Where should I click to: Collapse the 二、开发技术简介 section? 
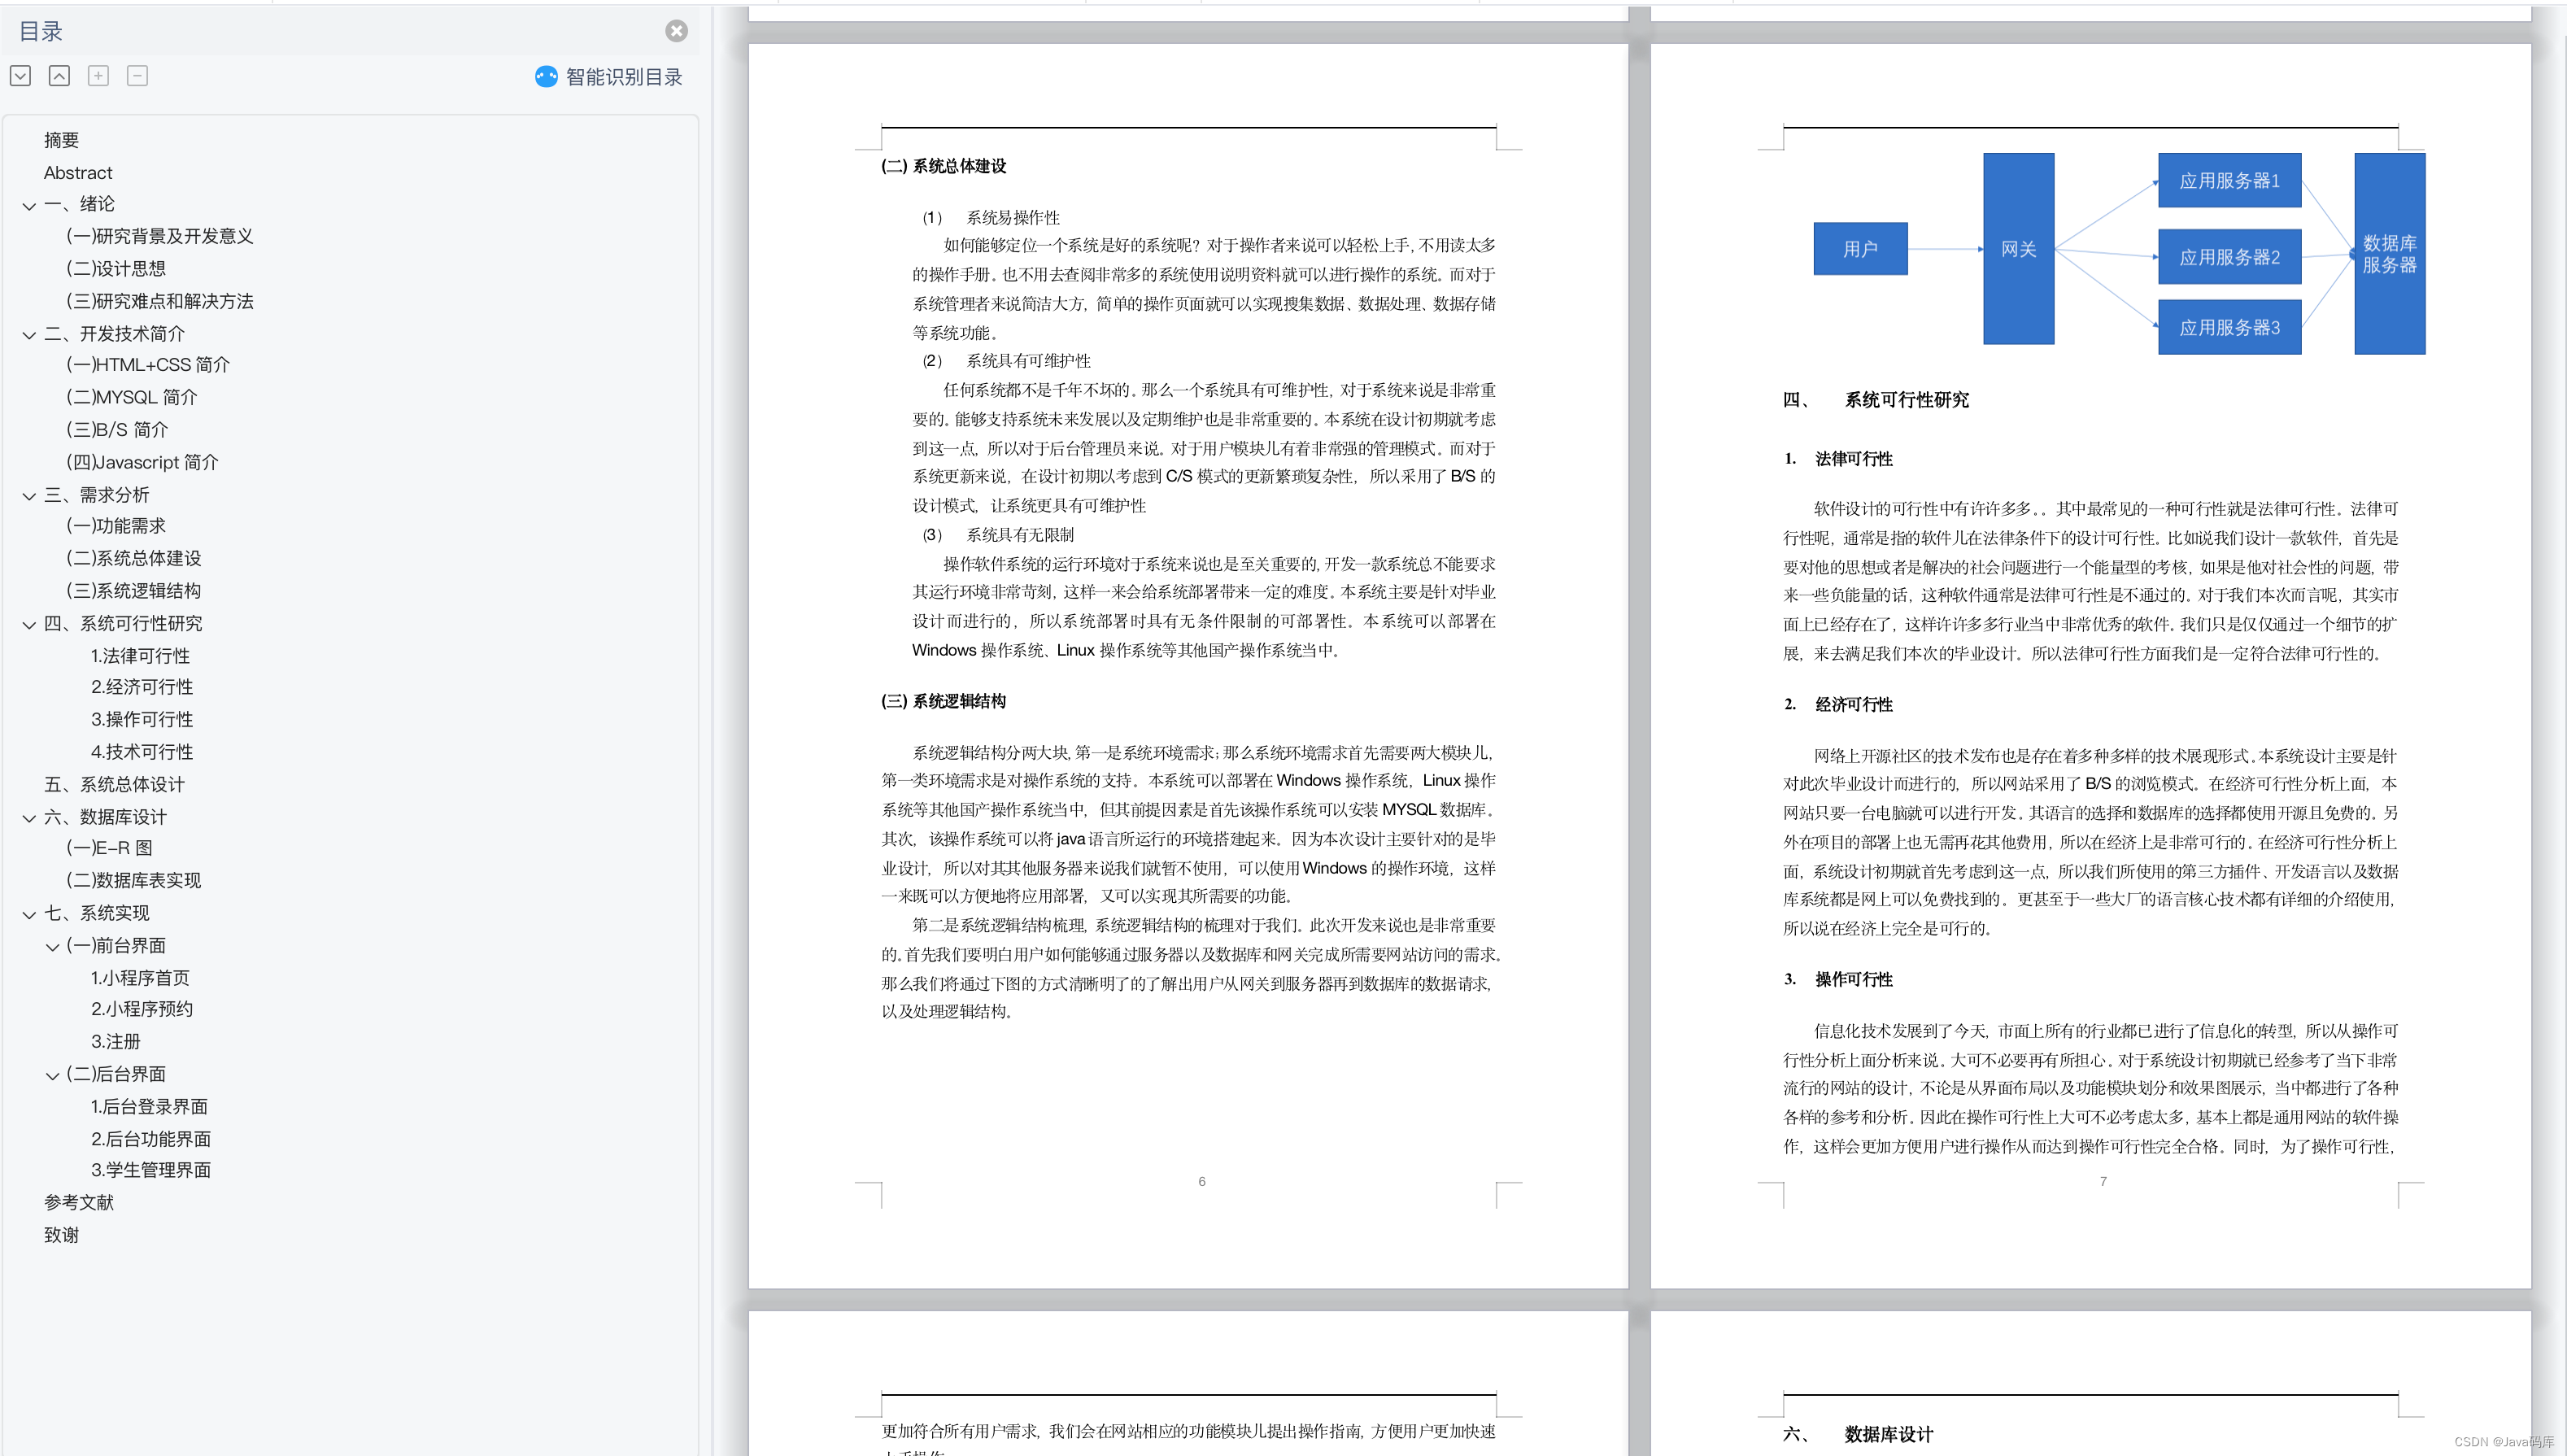pos(29,335)
